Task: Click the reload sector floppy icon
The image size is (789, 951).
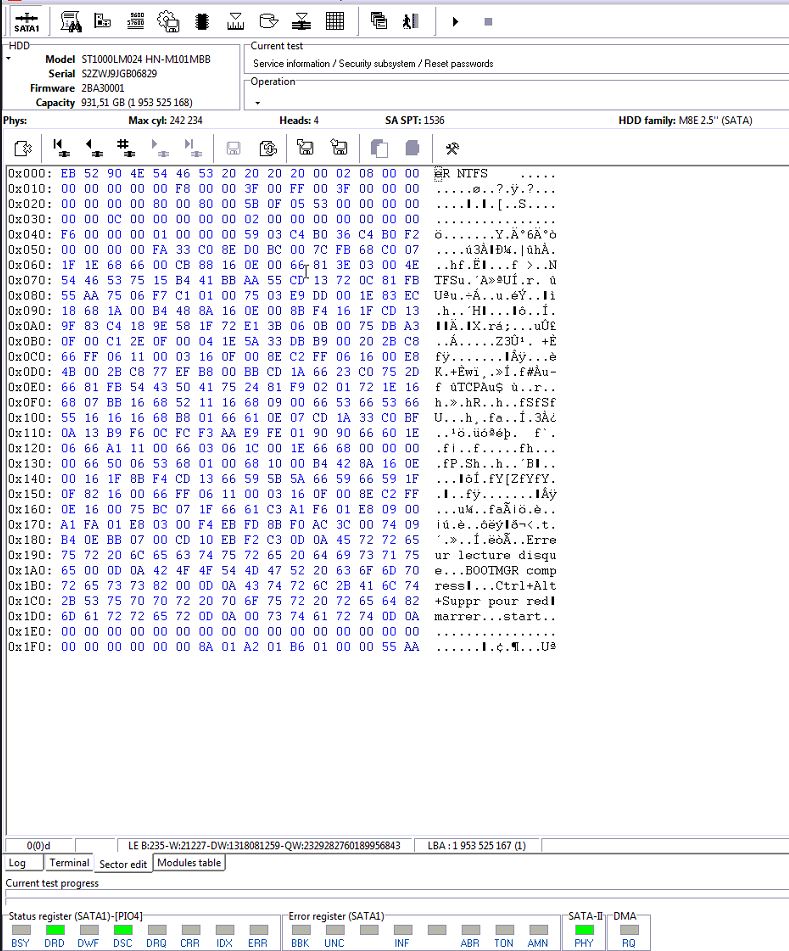Action: click(267, 149)
